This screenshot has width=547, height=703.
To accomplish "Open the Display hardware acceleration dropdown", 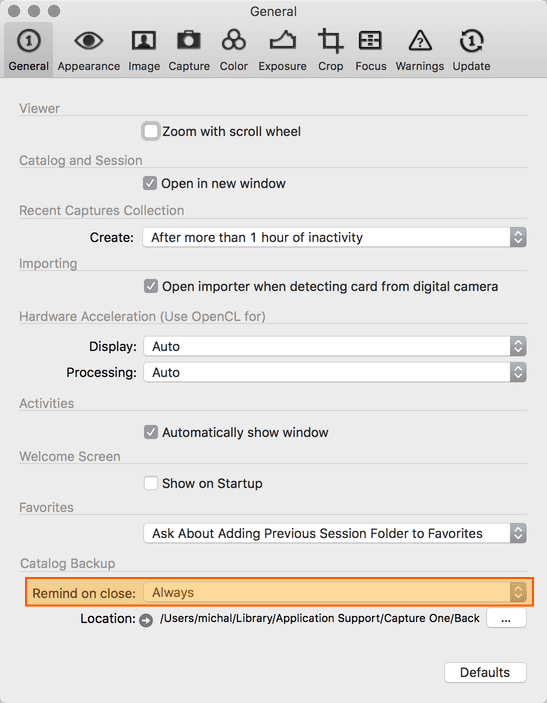I will click(335, 346).
